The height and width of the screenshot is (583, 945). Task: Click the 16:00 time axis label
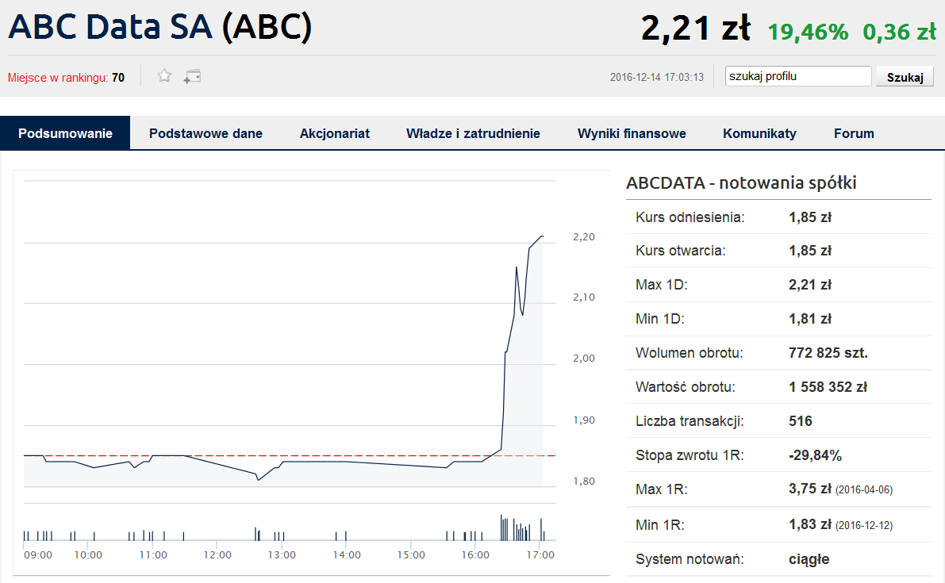click(x=476, y=555)
